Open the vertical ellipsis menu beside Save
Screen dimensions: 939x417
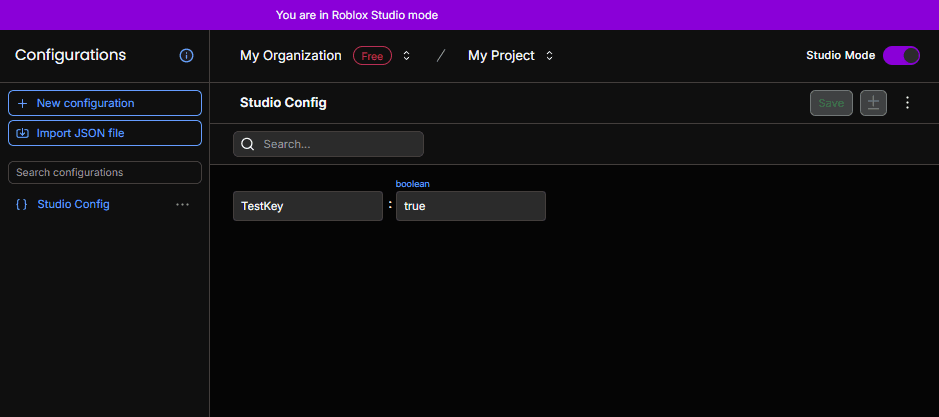907,103
